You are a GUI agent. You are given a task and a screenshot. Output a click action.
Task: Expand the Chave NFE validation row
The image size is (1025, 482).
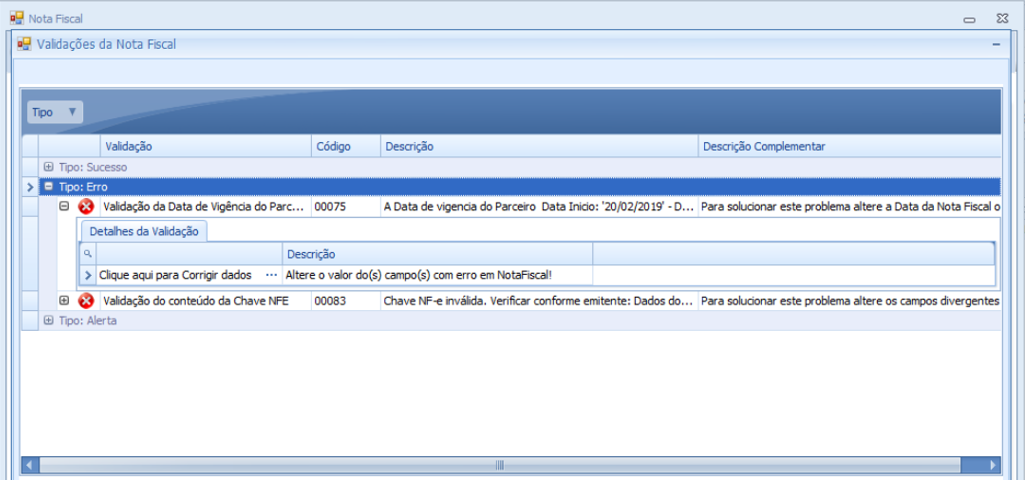[64, 300]
